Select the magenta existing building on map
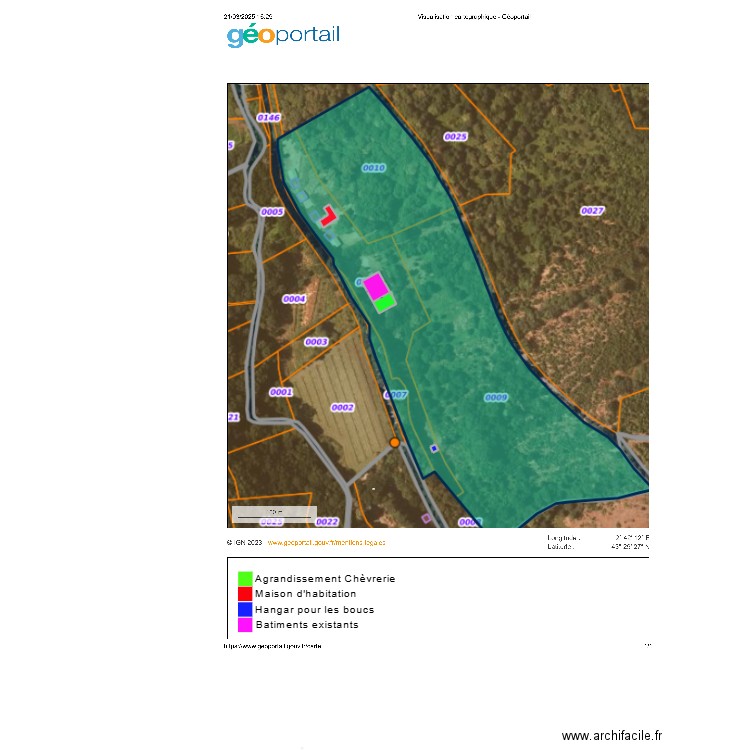This screenshot has width=750, height=750. [375, 286]
